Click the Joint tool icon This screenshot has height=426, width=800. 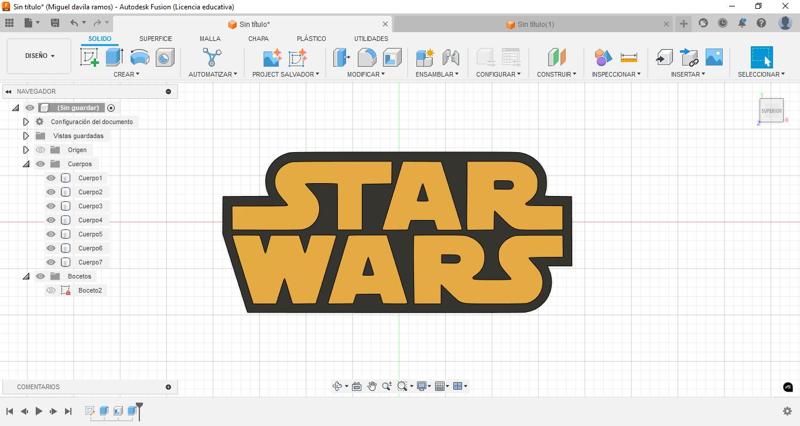point(451,57)
